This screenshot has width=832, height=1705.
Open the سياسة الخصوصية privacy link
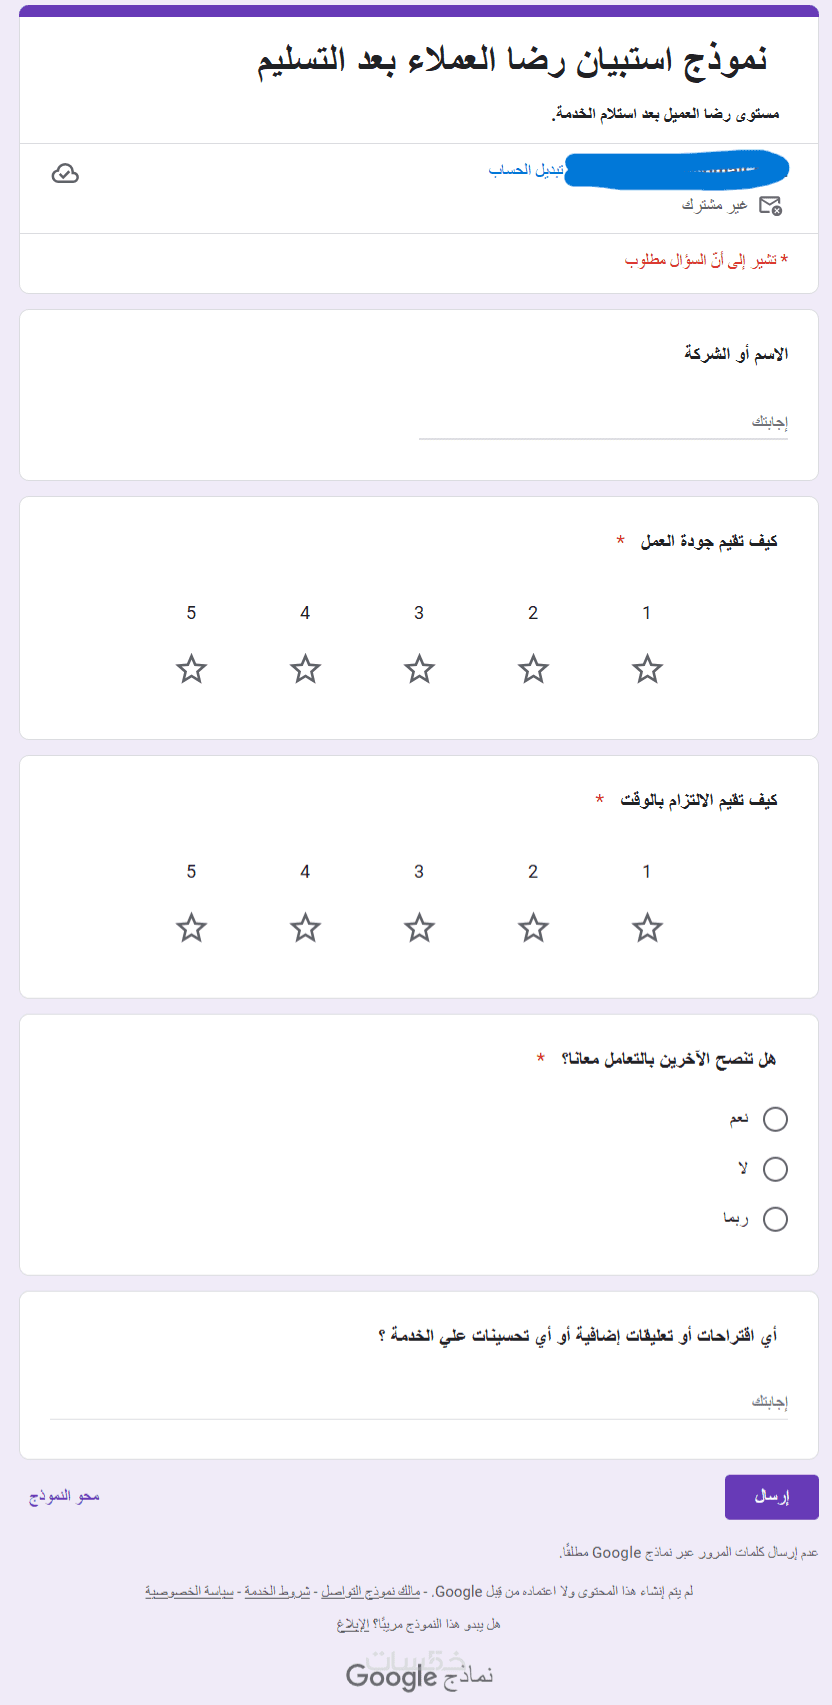pyautogui.click(x=189, y=1591)
